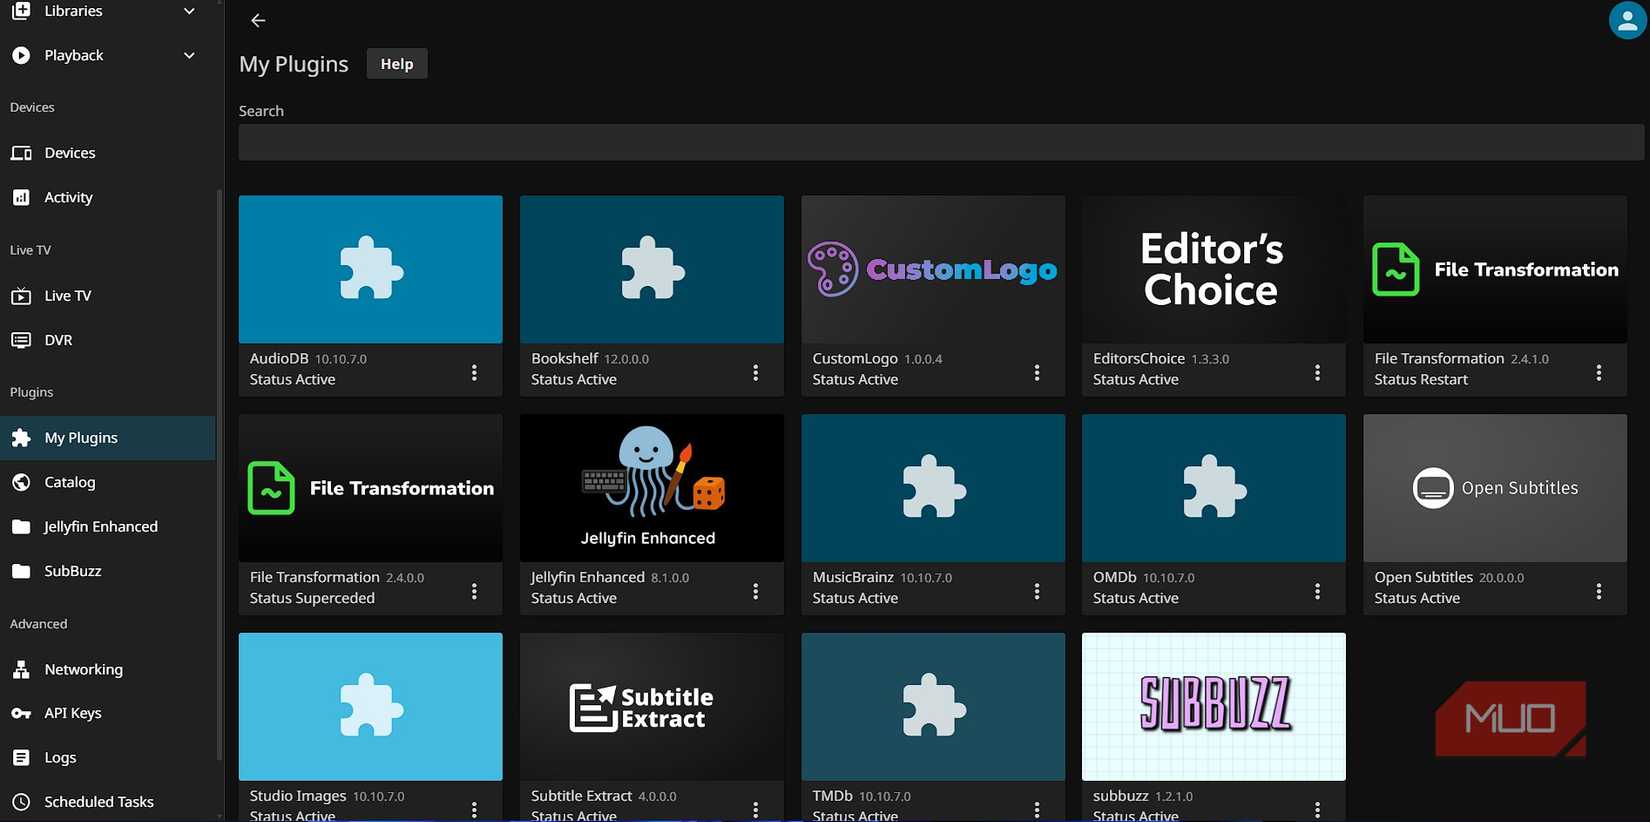Open File Transformation 2.4.1.0 options menu

(x=1599, y=372)
